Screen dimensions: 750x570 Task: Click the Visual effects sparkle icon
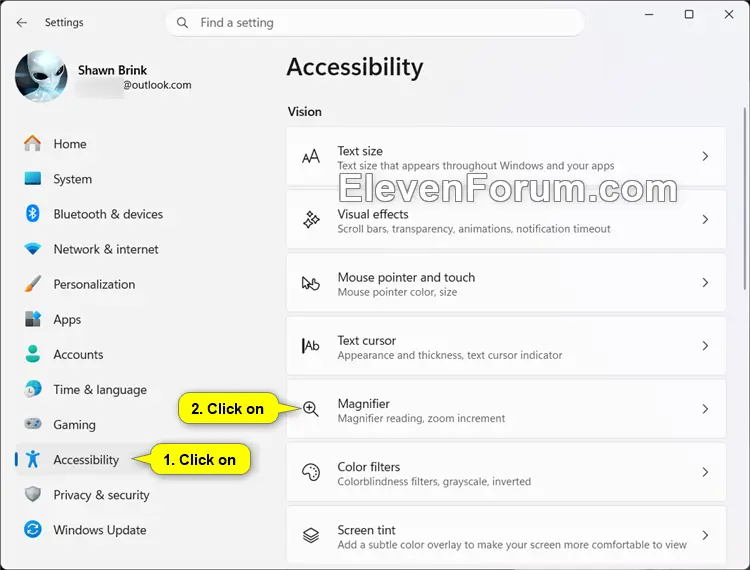[x=311, y=219]
